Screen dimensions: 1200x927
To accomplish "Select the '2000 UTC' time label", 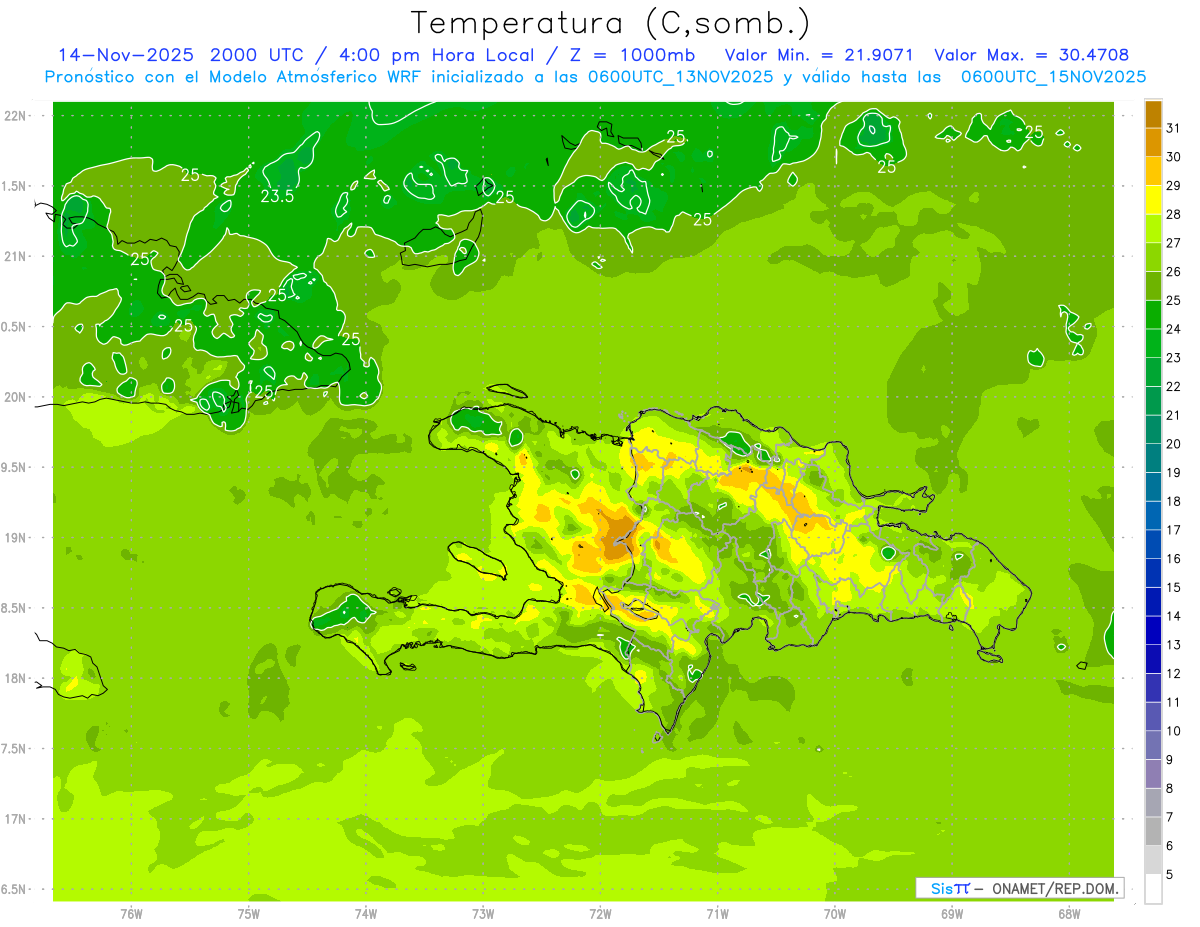I will click(x=258, y=55).
